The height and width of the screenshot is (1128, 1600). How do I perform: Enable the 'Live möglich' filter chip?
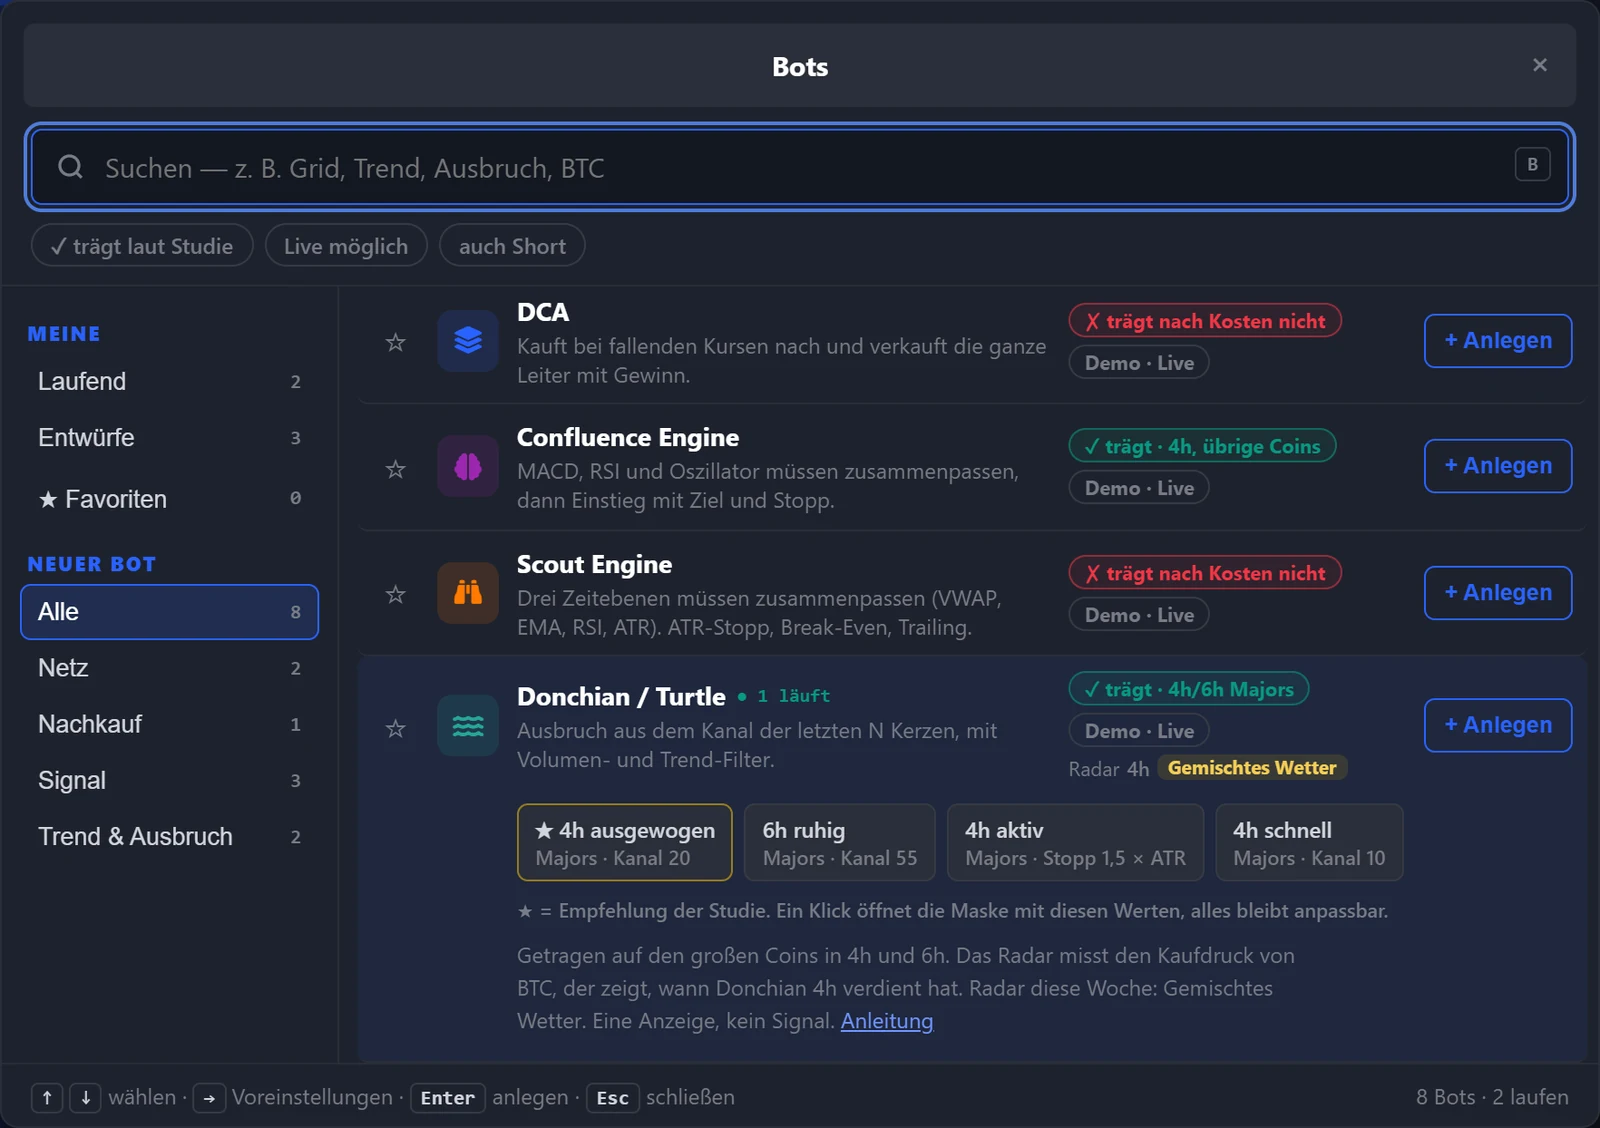pyautogui.click(x=346, y=246)
